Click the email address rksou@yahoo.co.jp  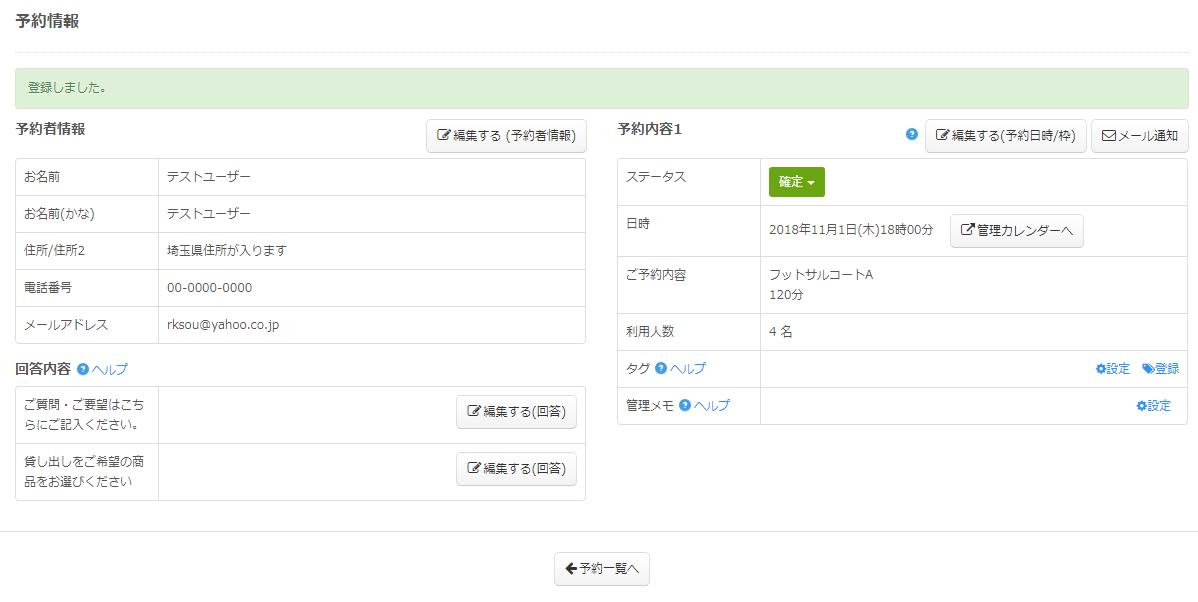[223, 325]
